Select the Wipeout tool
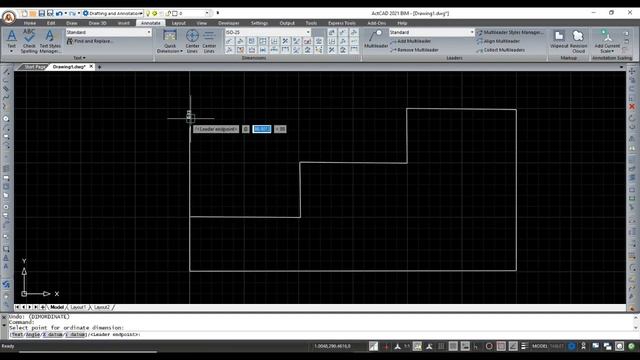640x360 pixels. 559,39
